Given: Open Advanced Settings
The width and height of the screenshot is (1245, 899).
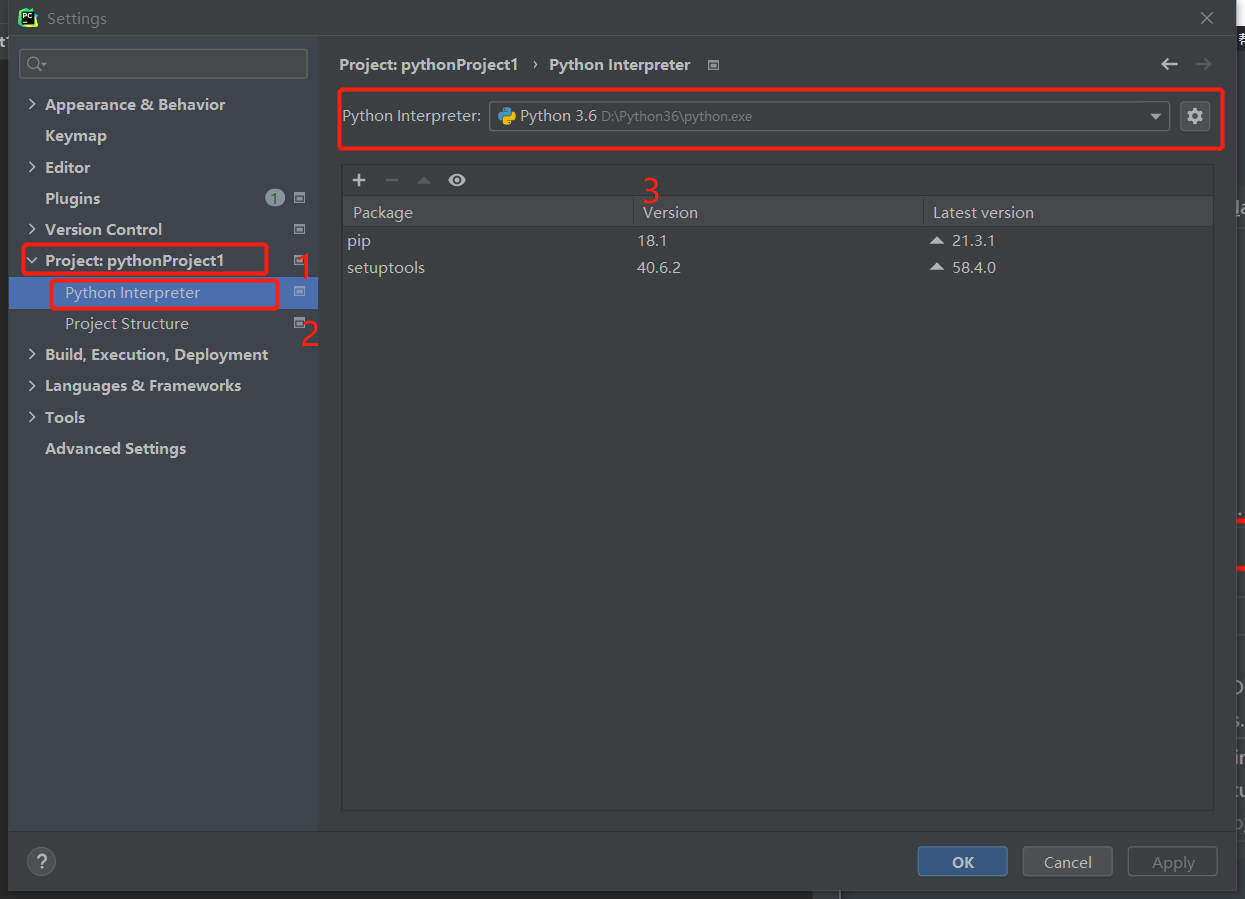Looking at the screenshot, I should [x=116, y=448].
